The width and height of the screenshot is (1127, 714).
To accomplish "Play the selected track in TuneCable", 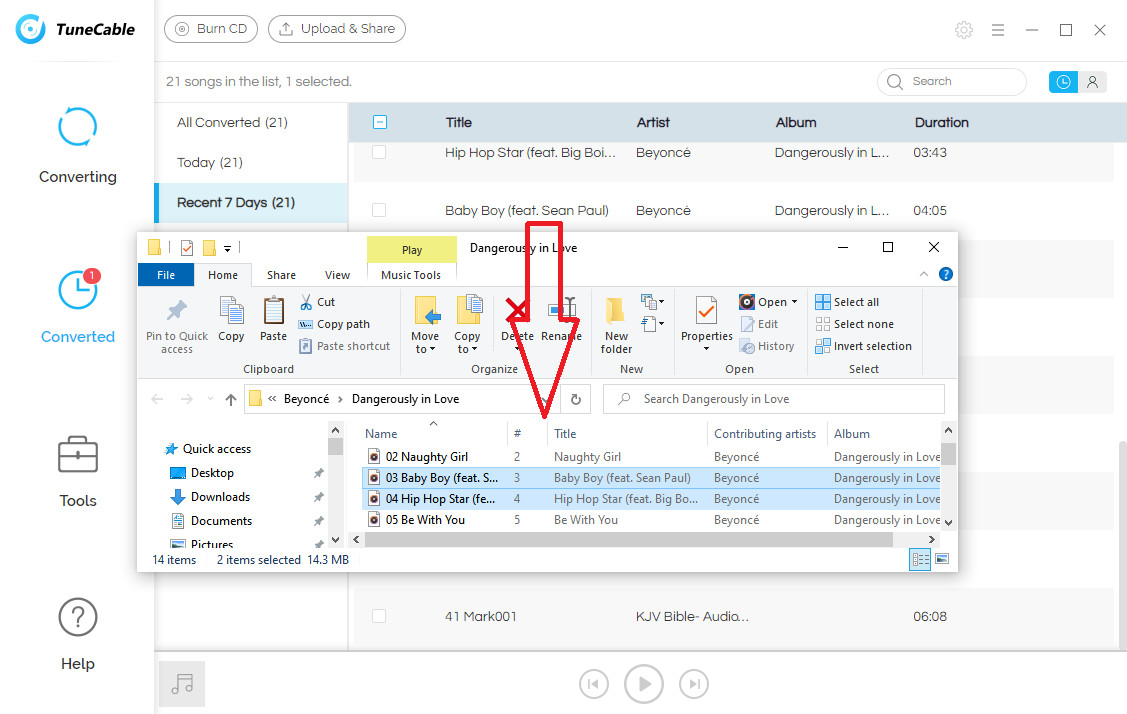I will click(x=644, y=684).
